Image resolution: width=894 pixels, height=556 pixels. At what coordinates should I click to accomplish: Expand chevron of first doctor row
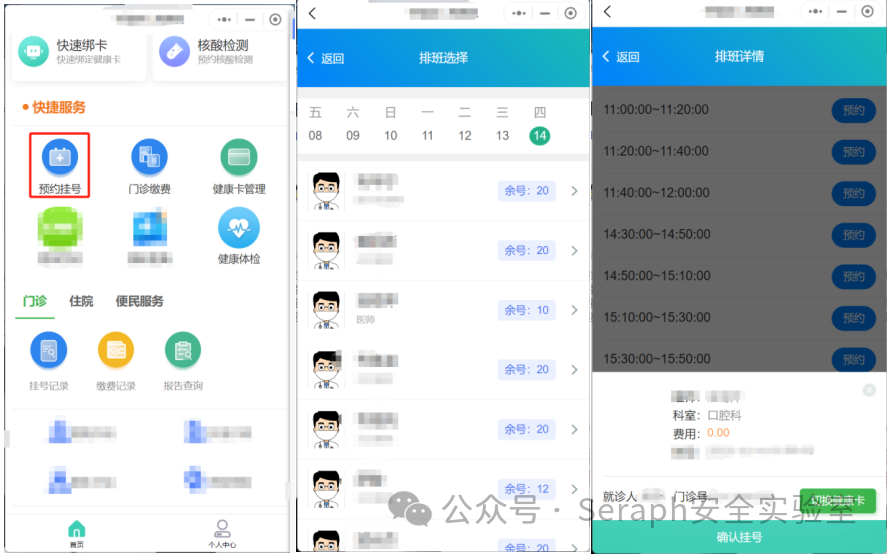pos(574,191)
